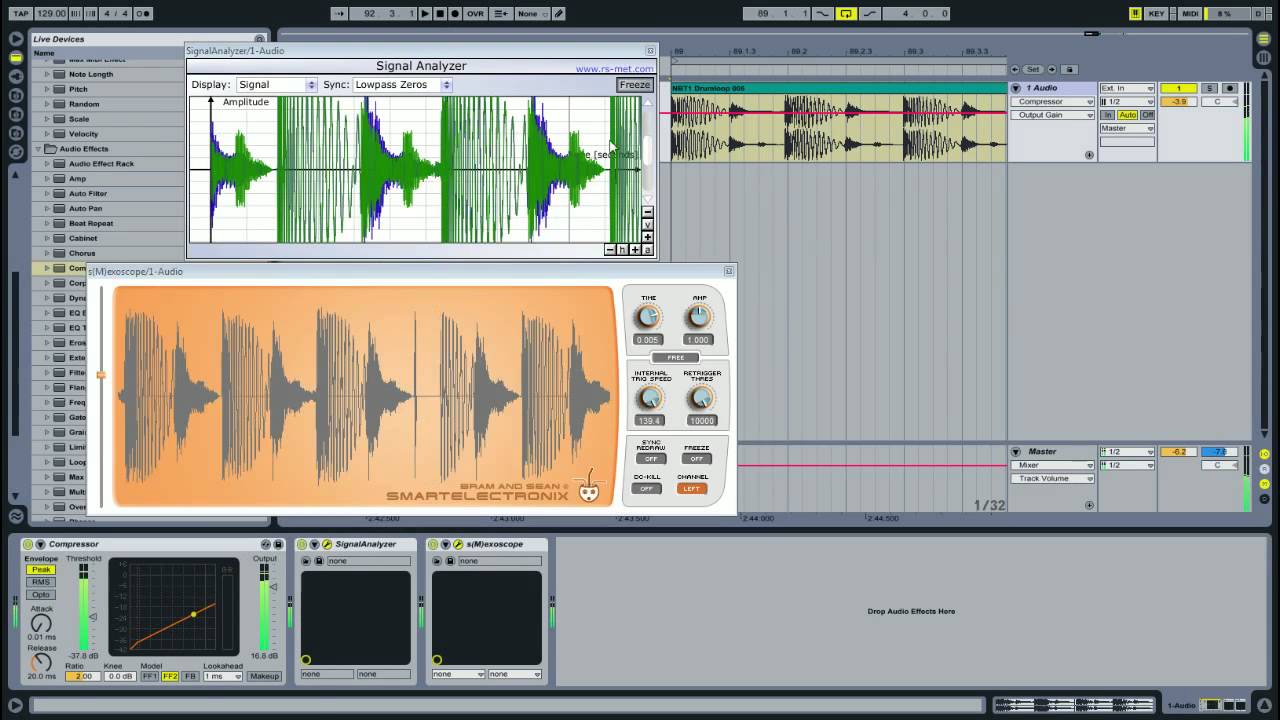Click the Makeup button in Compressor

[264, 677]
